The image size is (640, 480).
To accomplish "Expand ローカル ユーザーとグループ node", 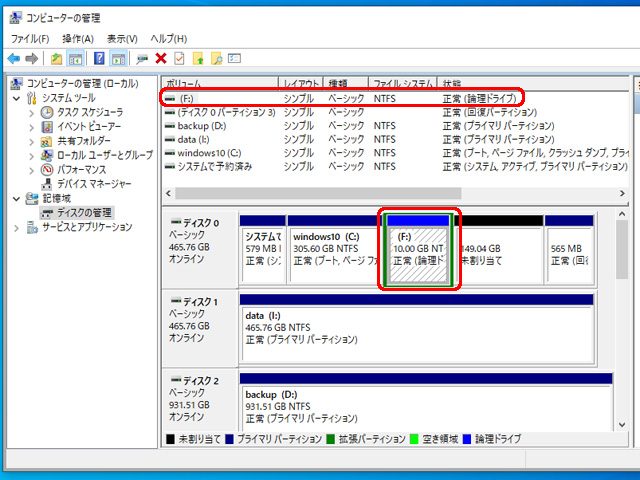I will click(31, 156).
